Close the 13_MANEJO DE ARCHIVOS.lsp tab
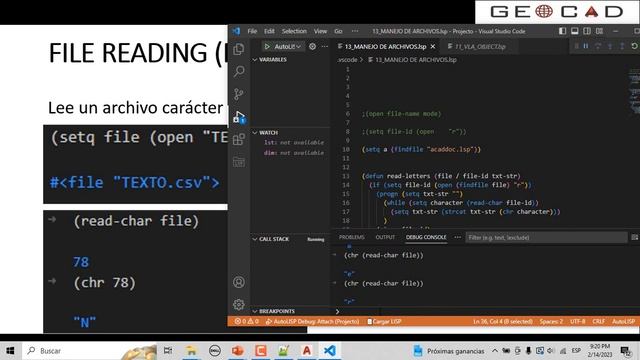 pos(433,47)
